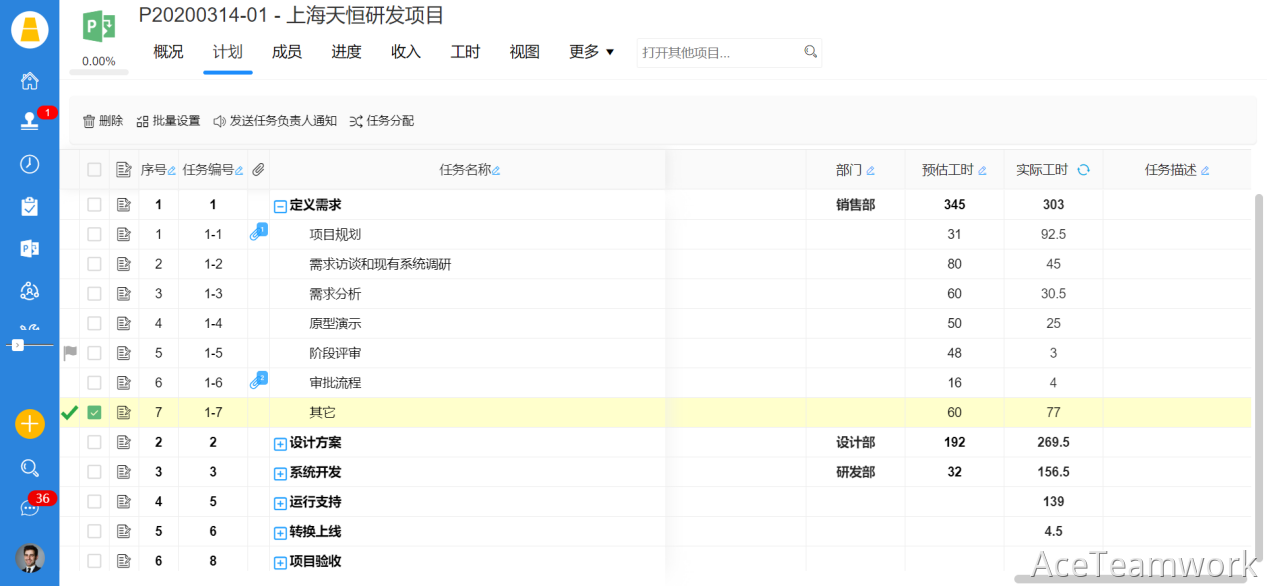
Task: Check the checkbox for 设计方案 row
Action: (x=94, y=442)
